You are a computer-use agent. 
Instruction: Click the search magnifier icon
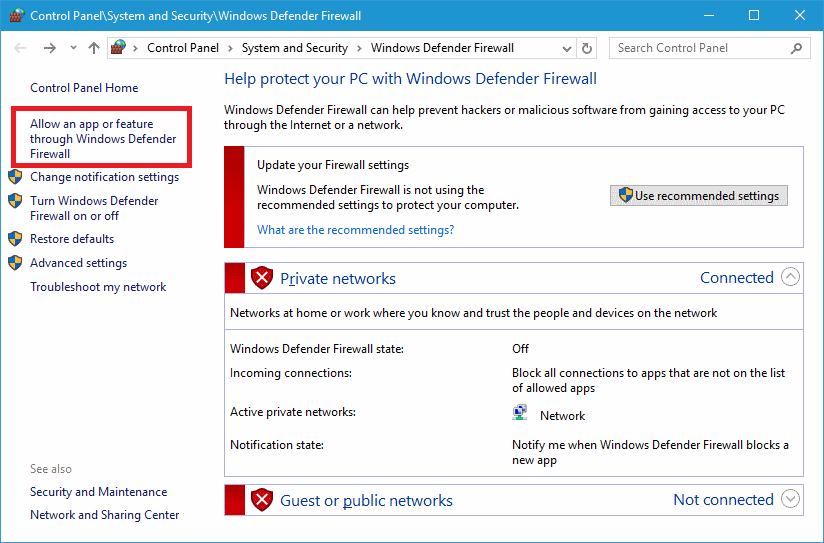[x=796, y=48]
